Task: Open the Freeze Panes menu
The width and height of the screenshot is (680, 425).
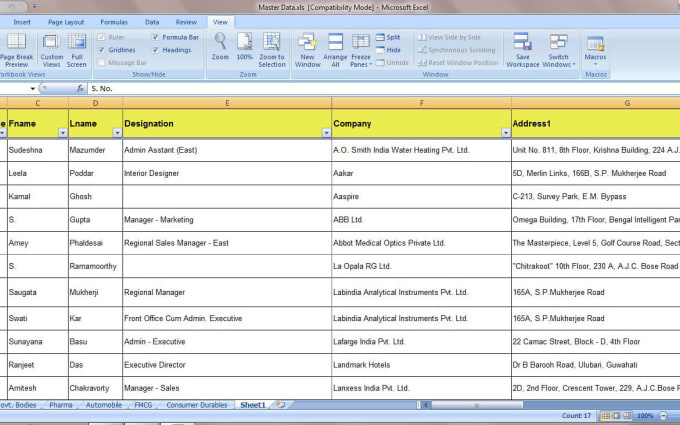Action: tap(361, 50)
